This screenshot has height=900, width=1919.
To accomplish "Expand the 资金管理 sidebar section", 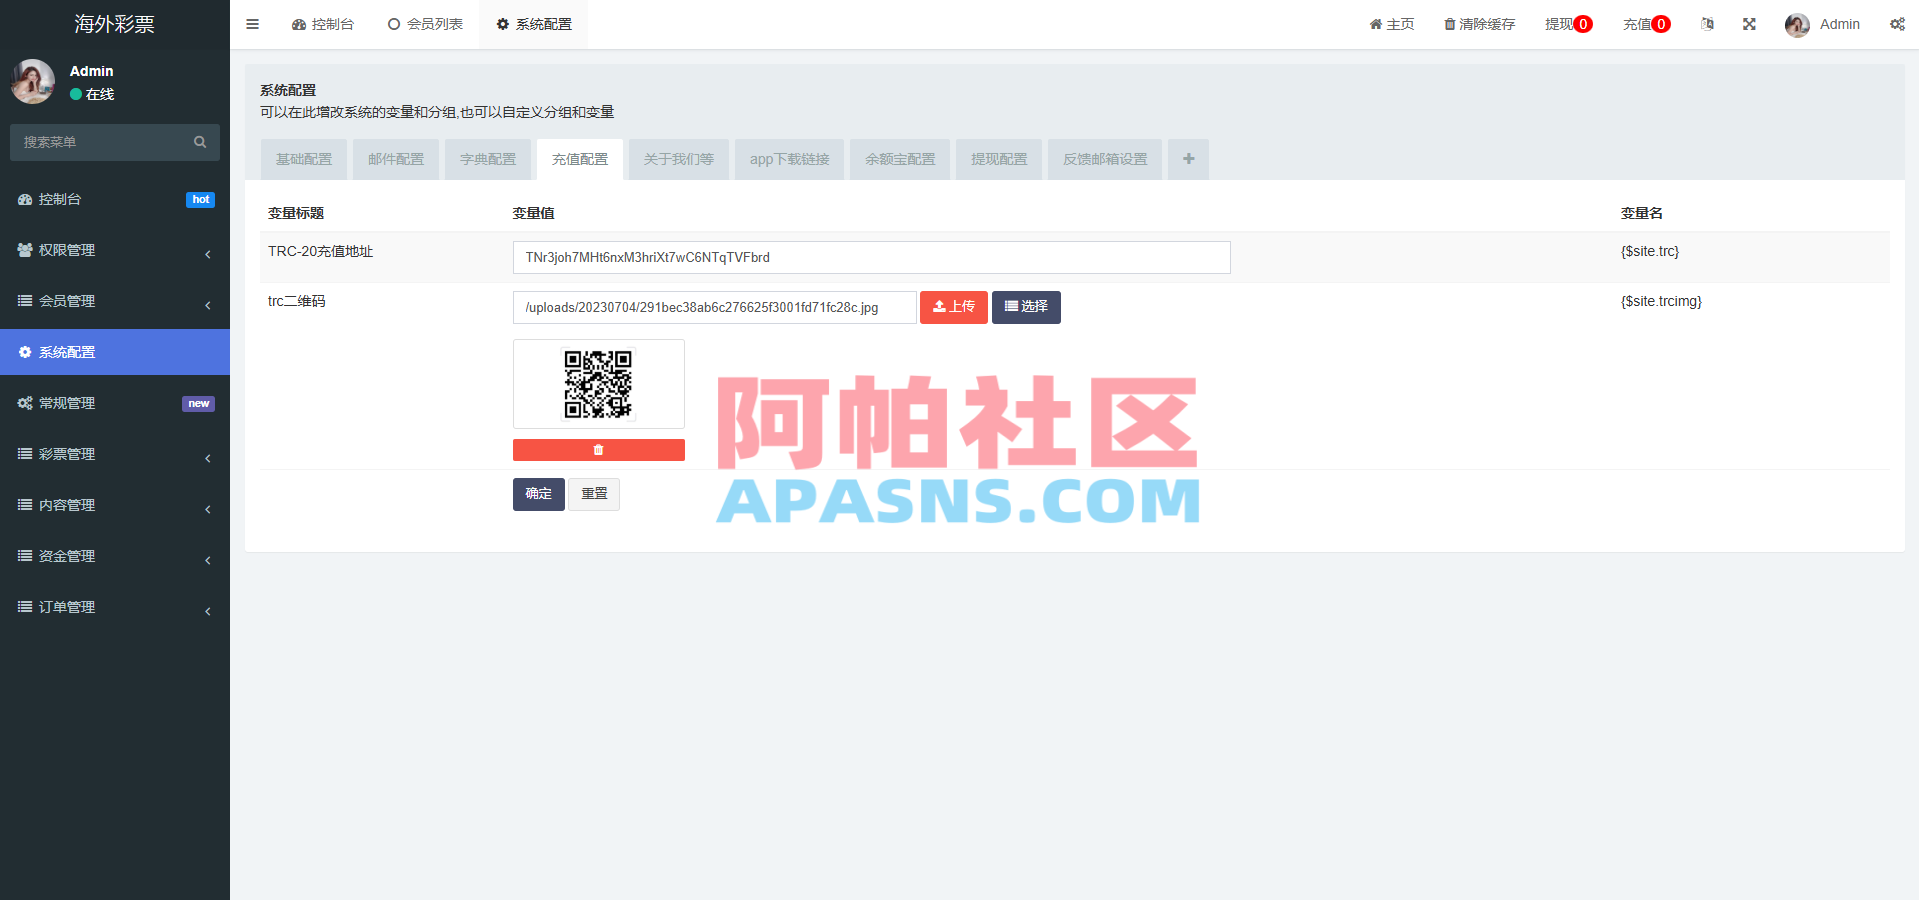I will click(66, 555).
